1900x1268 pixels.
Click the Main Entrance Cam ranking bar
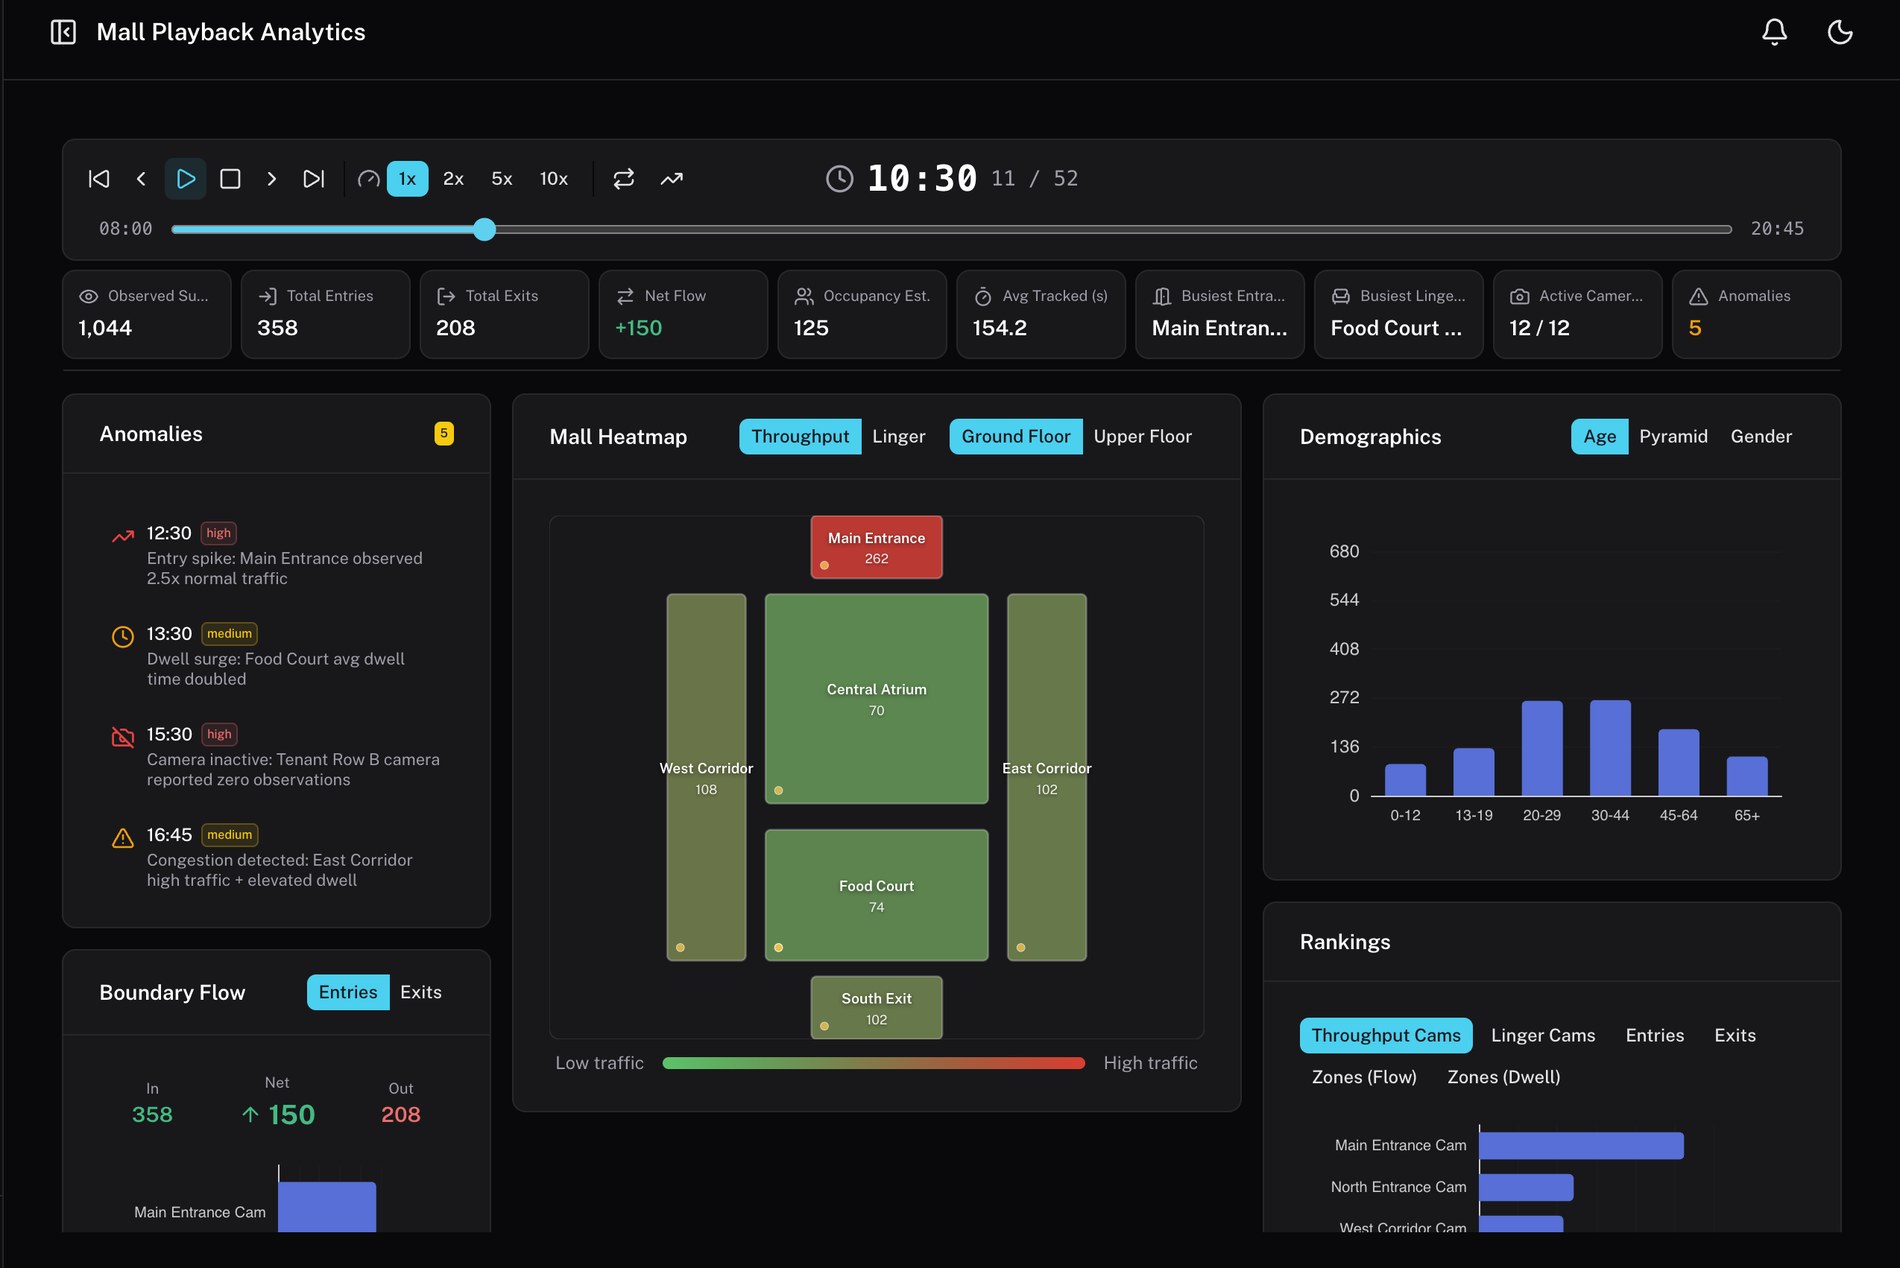pyautogui.click(x=1581, y=1146)
